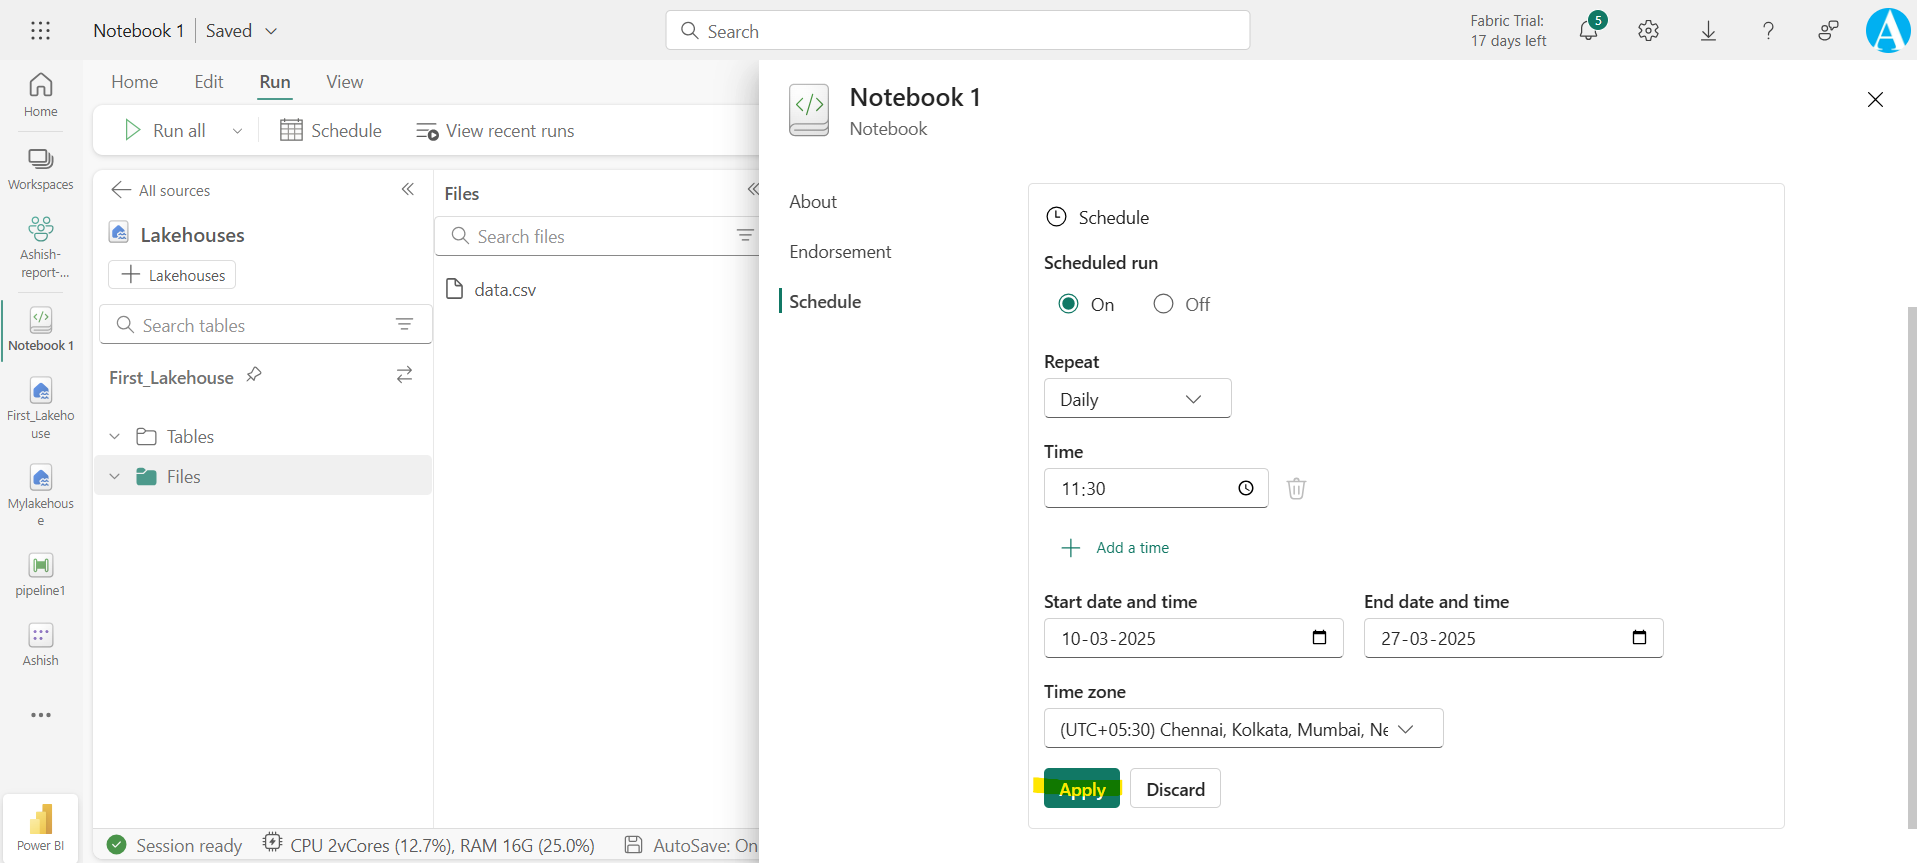
Task: Open the app launcher grid
Action: 40,31
